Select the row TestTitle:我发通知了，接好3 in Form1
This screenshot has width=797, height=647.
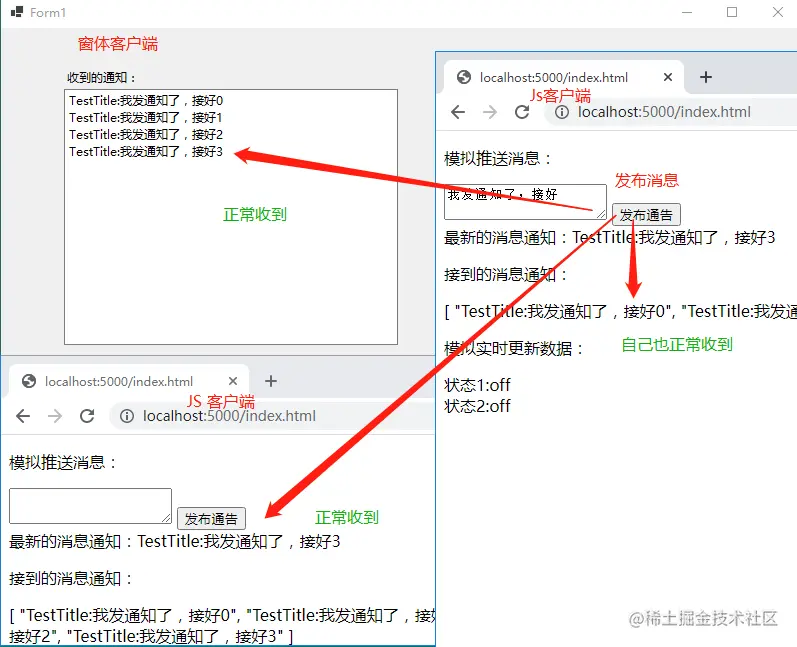click(146, 151)
